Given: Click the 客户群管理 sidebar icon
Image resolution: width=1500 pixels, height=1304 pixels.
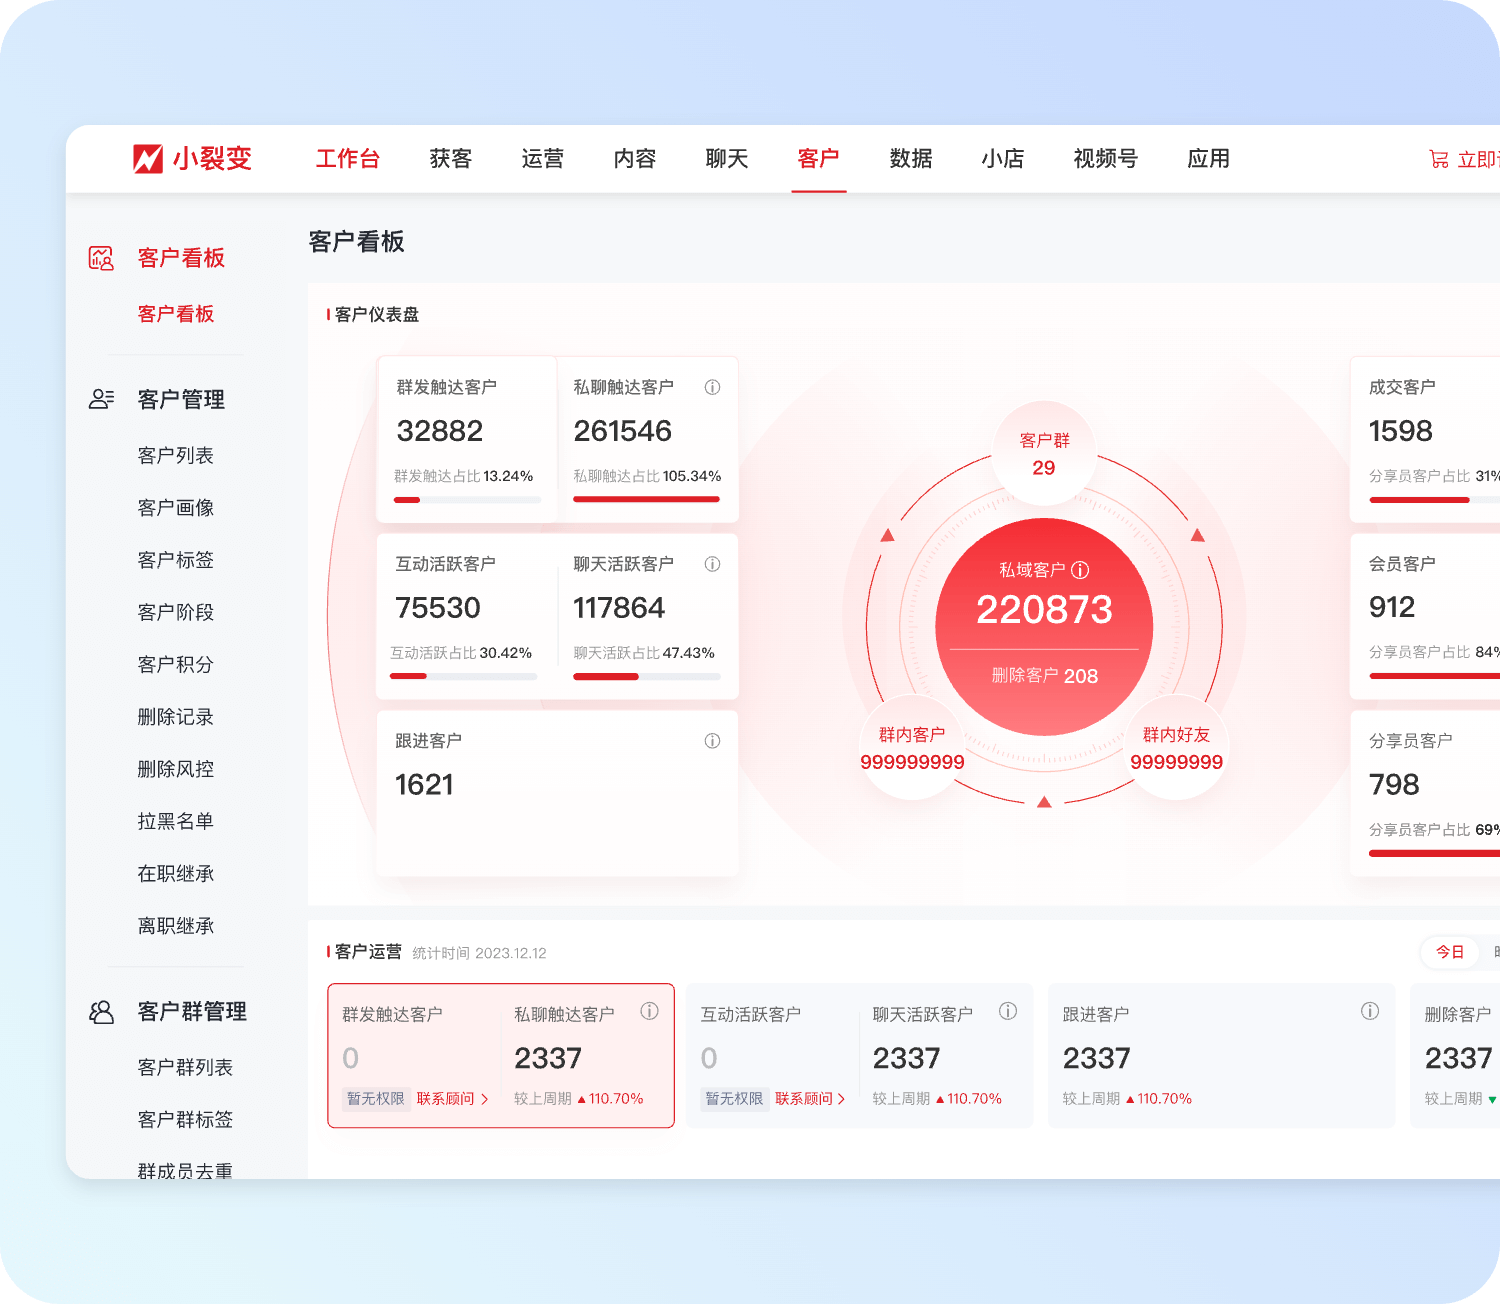Looking at the screenshot, I should point(101,1012).
